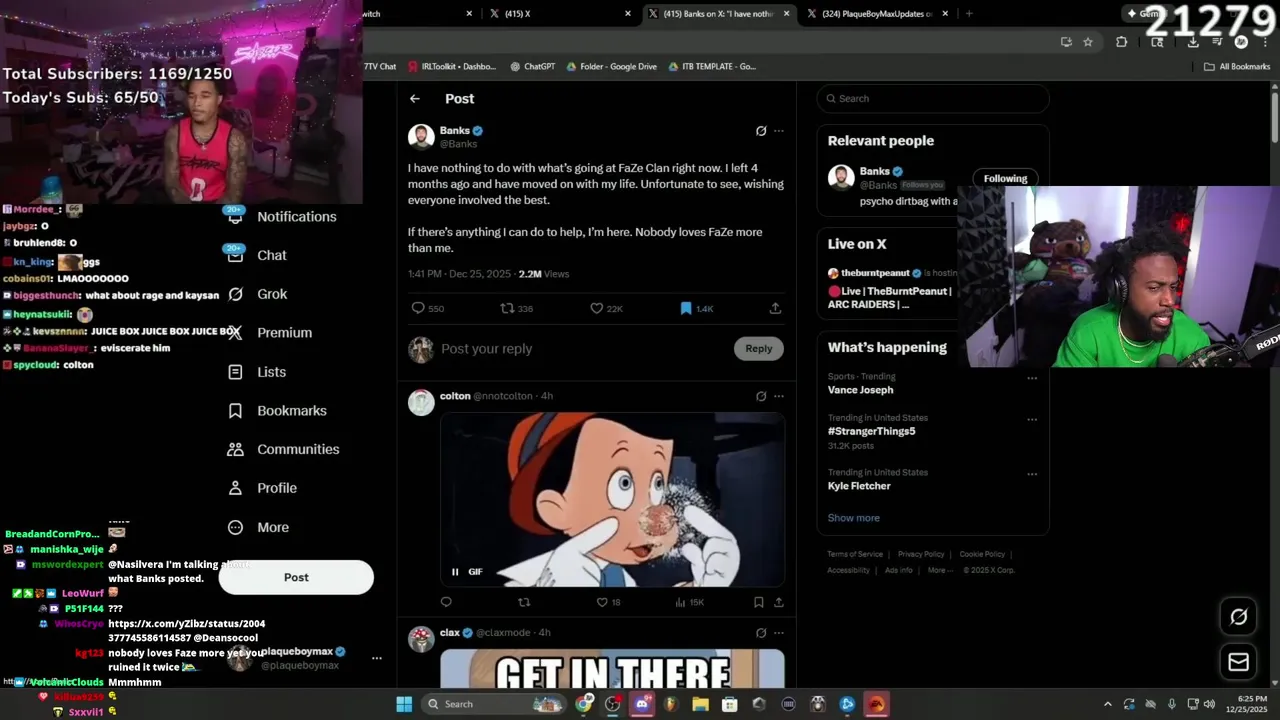Open Lists in the X sidebar
The height and width of the screenshot is (720, 1280).
coord(257,372)
